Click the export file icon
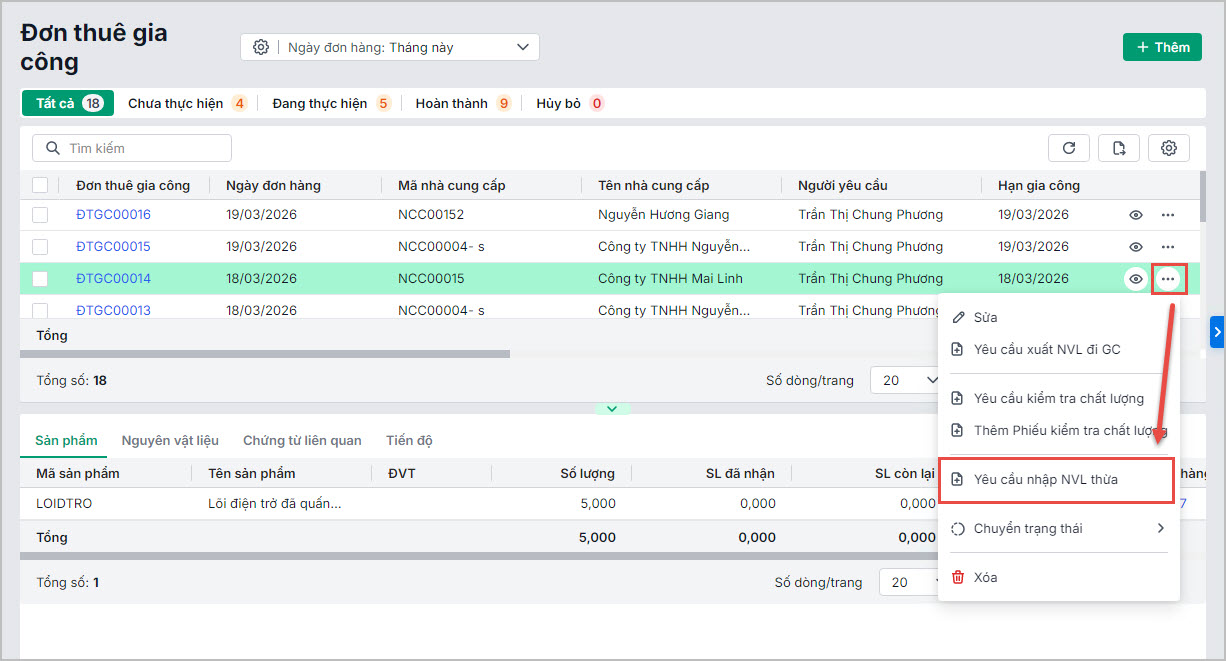The height and width of the screenshot is (661, 1226). 1119,148
